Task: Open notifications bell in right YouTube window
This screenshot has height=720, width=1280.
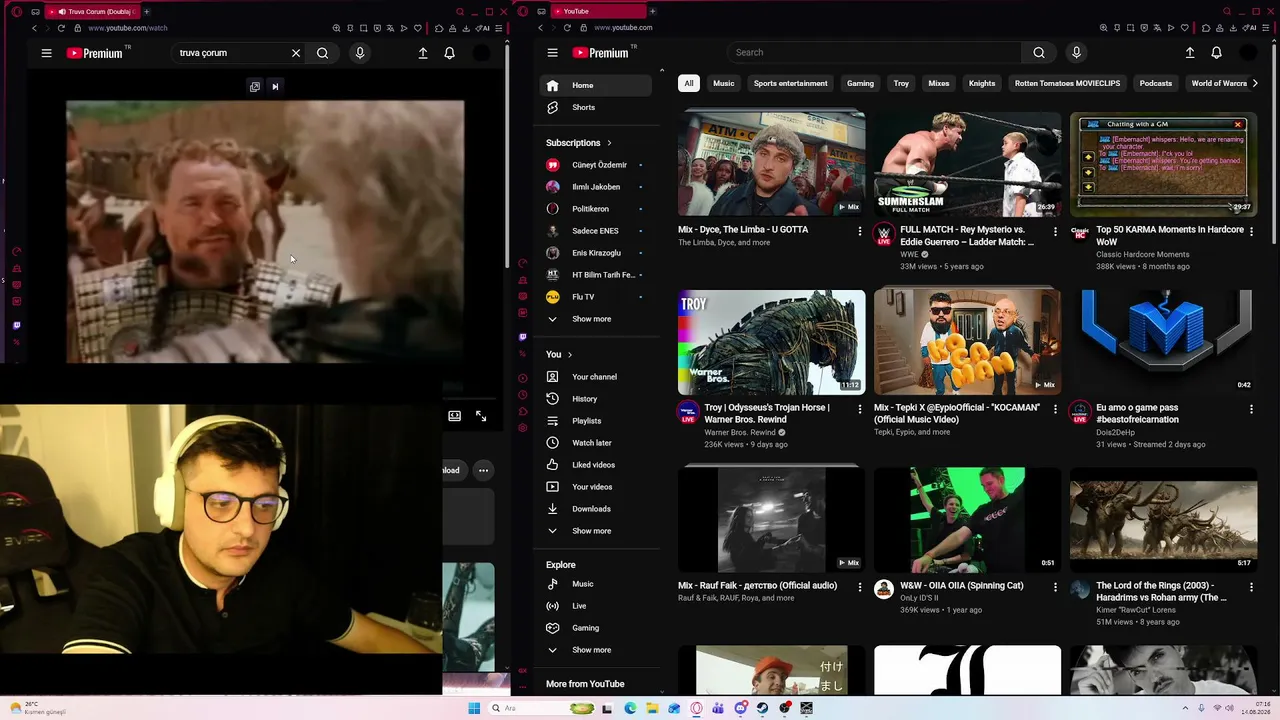Action: pos(1216,53)
